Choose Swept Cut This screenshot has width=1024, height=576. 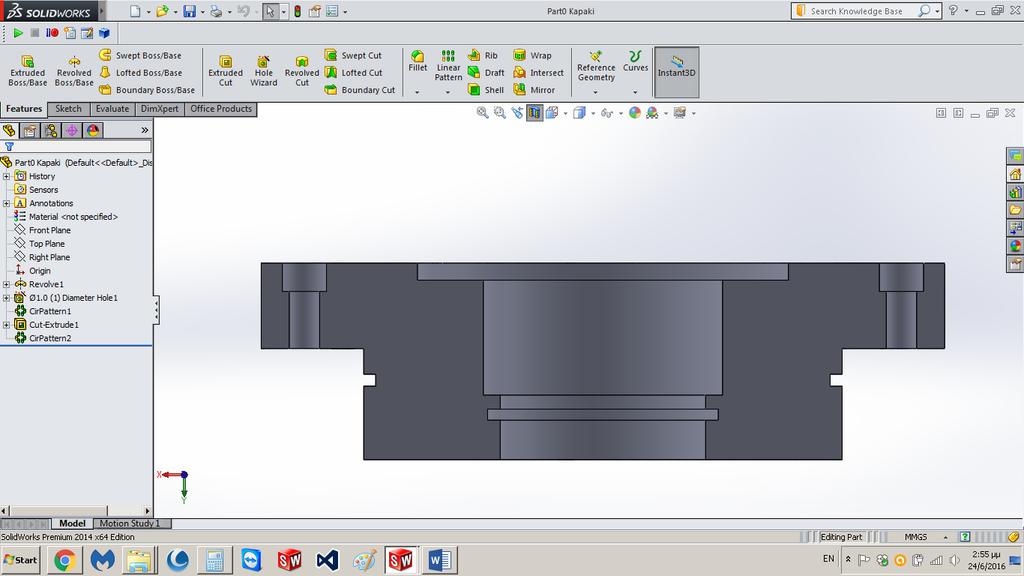pos(353,56)
